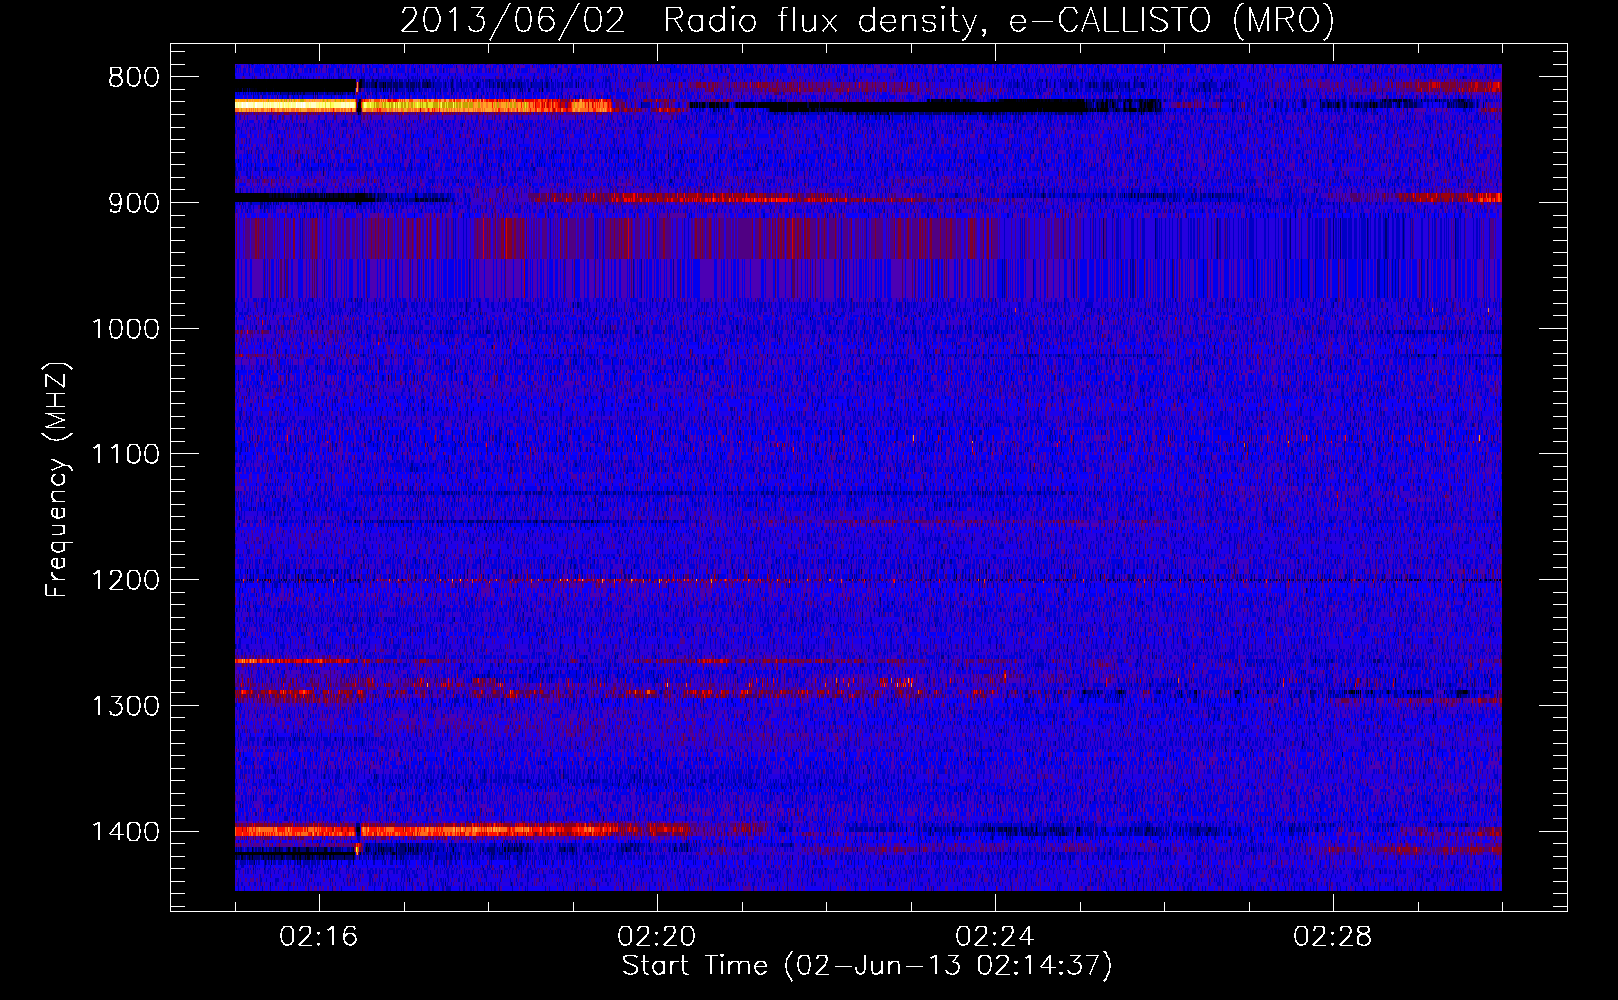This screenshot has width=1618, height=1000.
Task: Select the 900 frequency axis label
Action: click(133, 204)
